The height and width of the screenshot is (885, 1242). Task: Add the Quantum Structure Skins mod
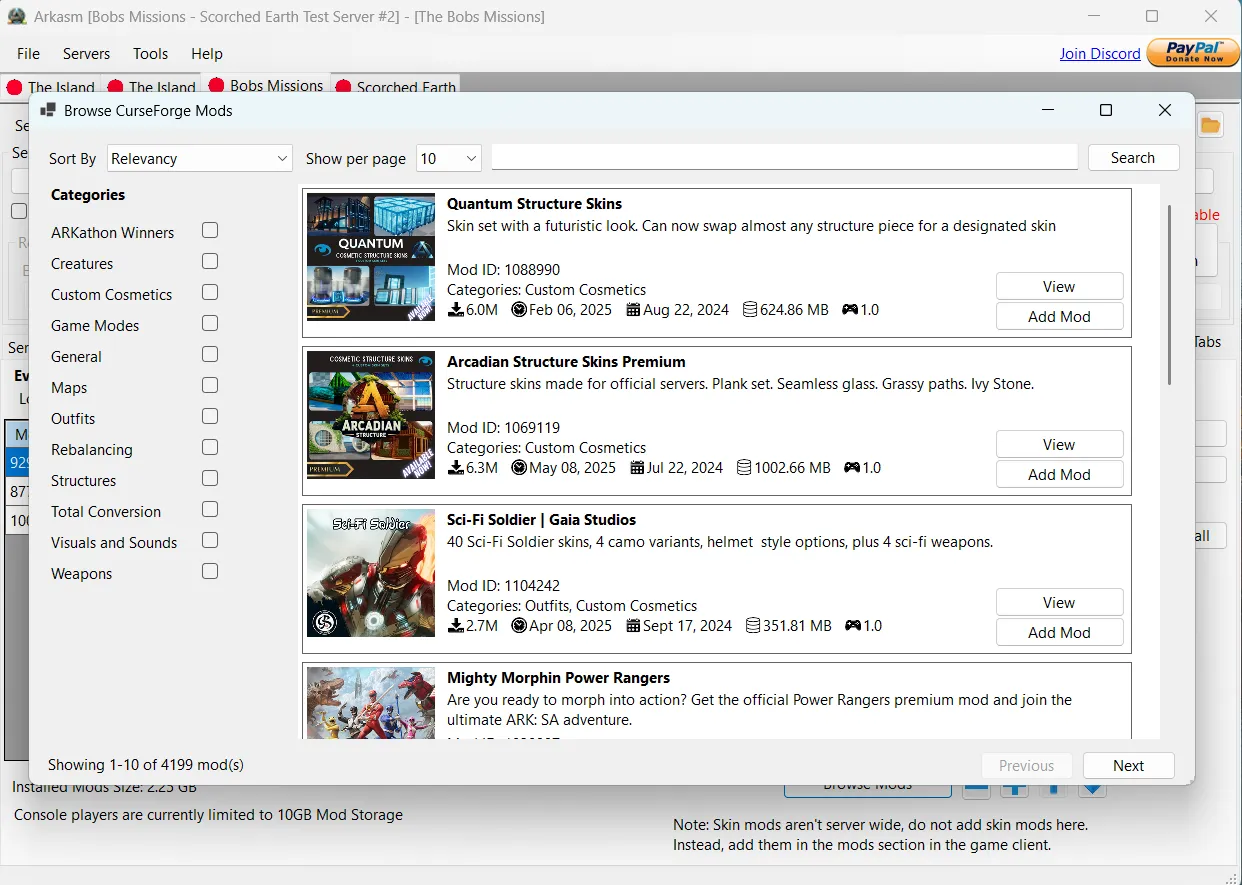pos(1059,316)
